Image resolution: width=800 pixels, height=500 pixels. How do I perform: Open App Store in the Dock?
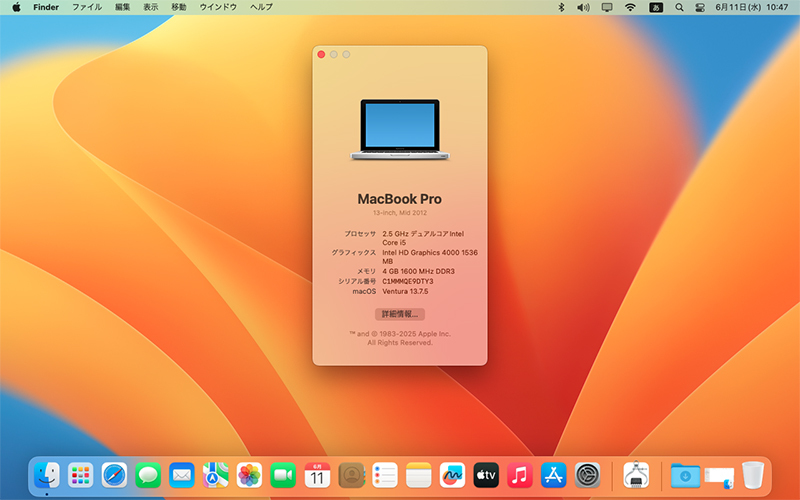point(554,476)
